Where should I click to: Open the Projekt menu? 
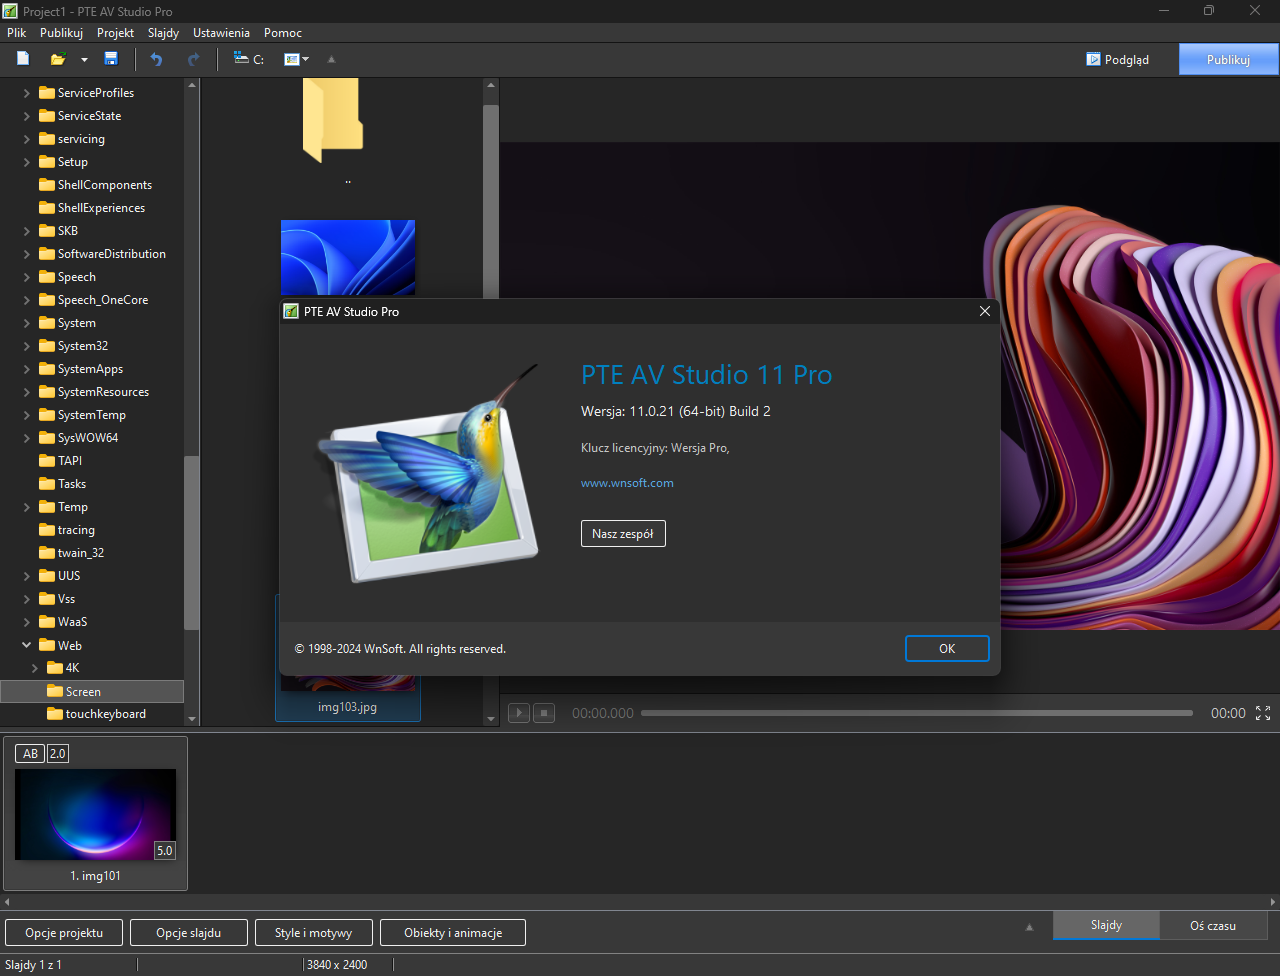[116, 33]
